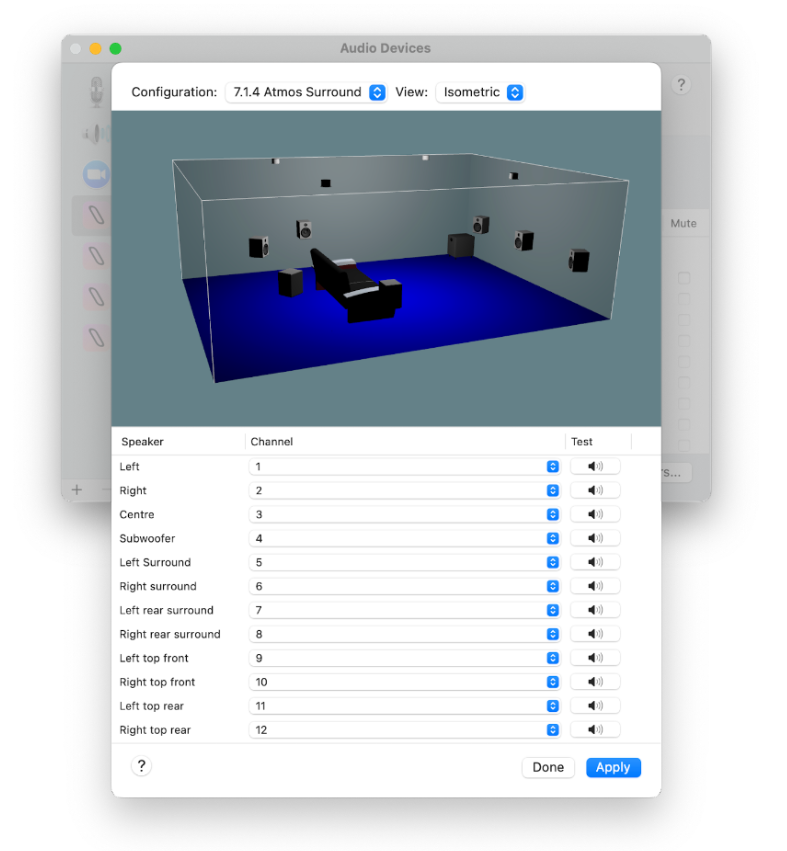Click the Done button
This screenshot has width=787, height=851.
pyautogui.click(x=548, y=767)
